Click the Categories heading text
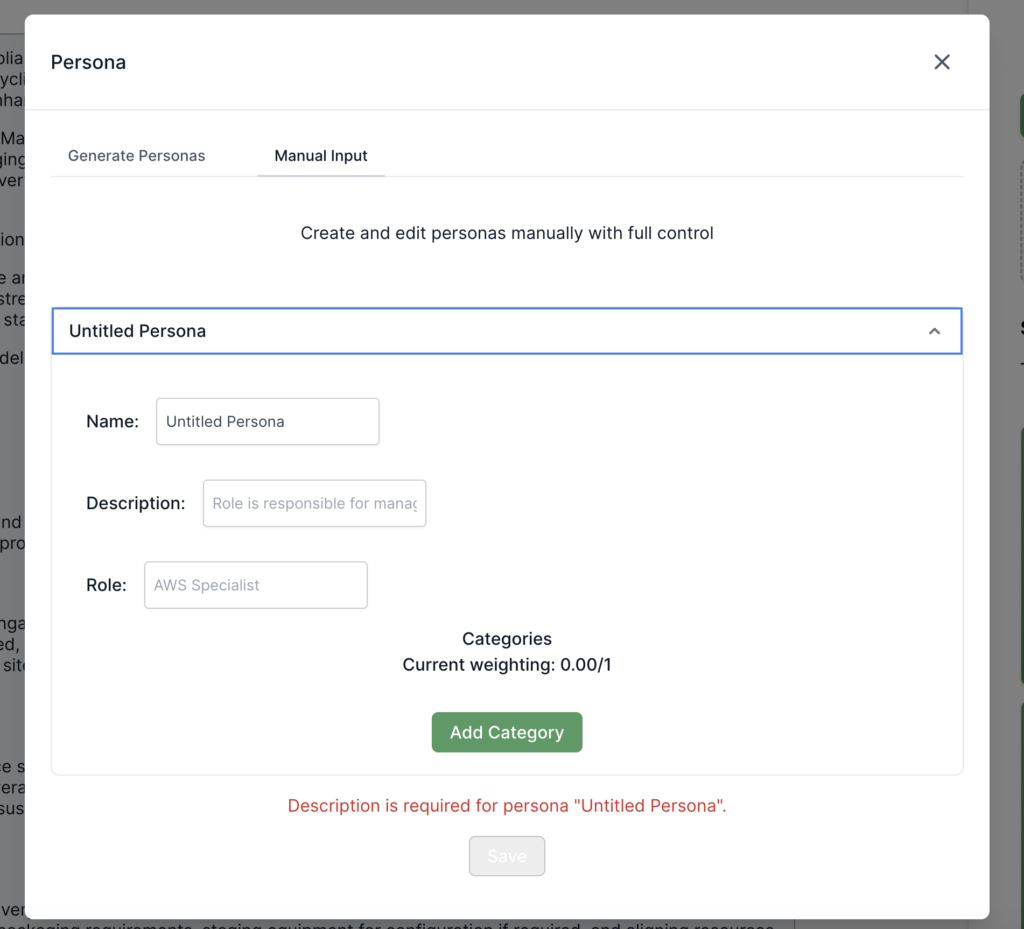 click(x=506, y=639)
